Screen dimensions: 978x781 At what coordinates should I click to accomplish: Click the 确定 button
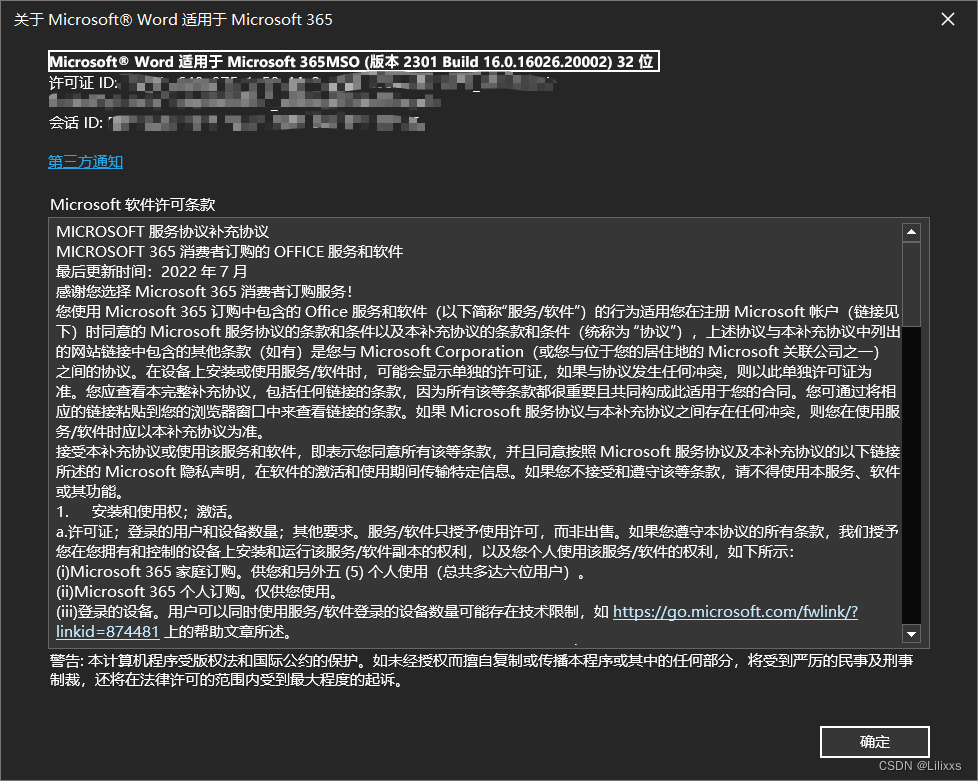[x=874, y=742]
